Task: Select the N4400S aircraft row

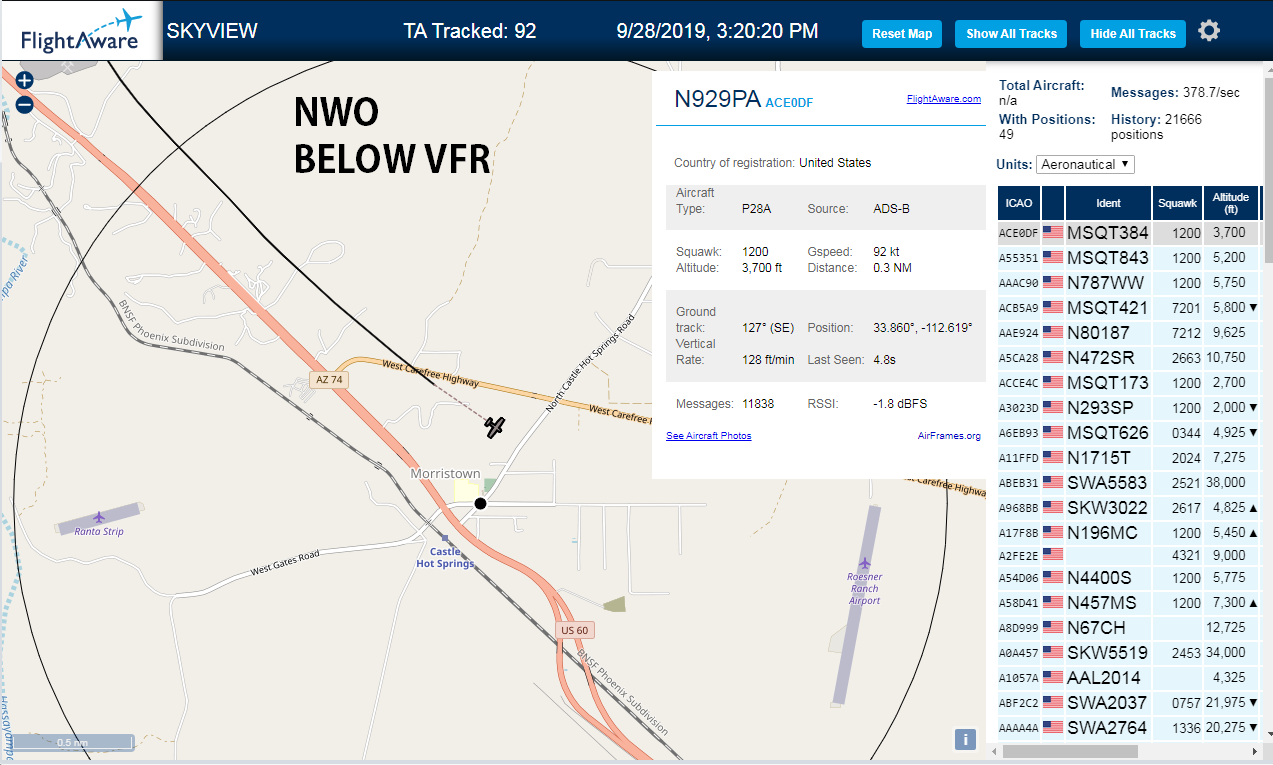Action: 1129,578
